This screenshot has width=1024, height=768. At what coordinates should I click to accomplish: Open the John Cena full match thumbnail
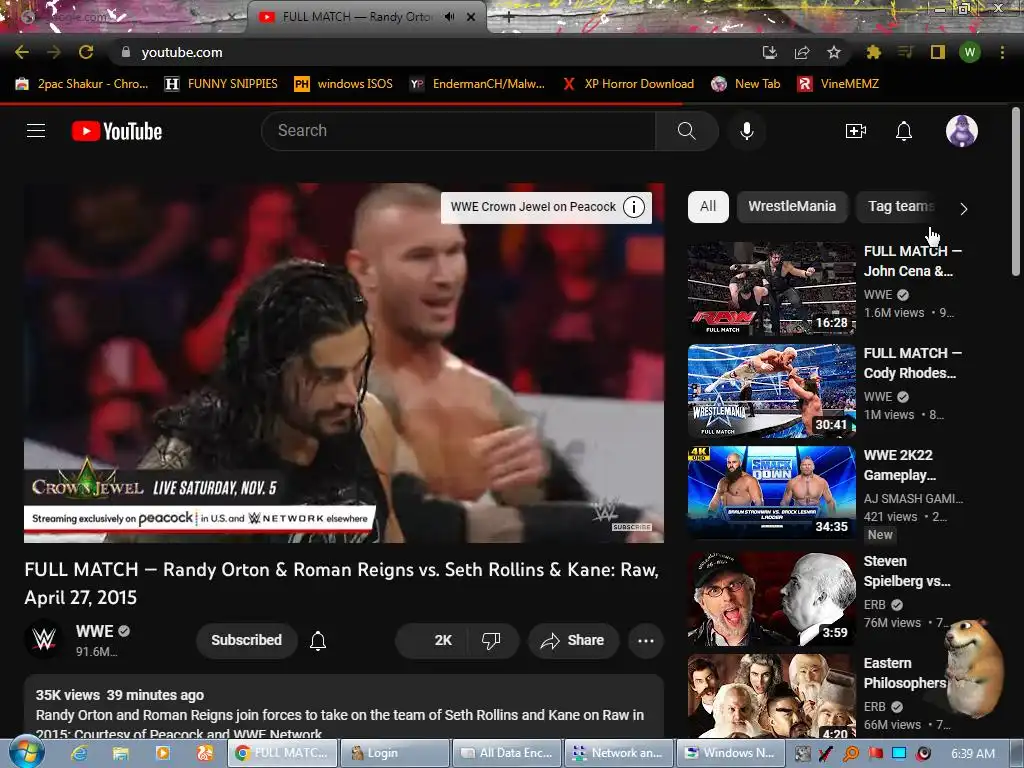point(771,289)
